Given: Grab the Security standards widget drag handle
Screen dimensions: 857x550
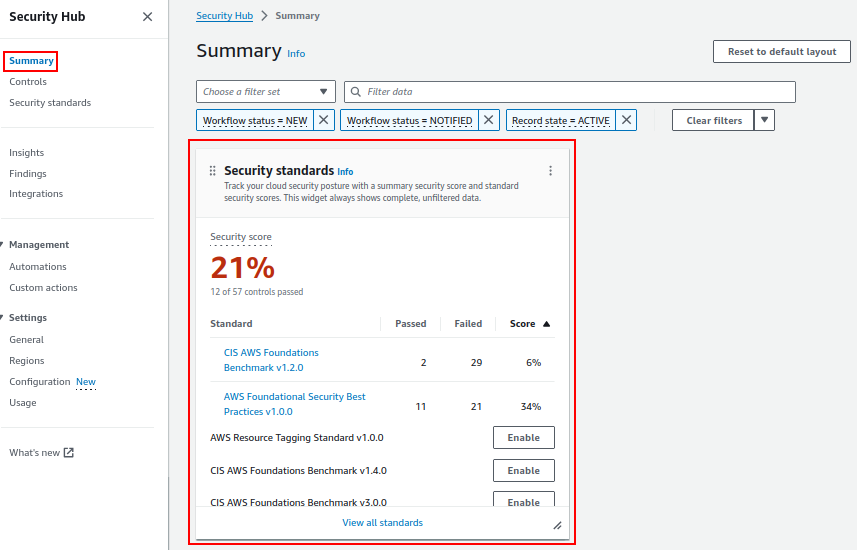Looking at the screenshot, I should [213, 171].
